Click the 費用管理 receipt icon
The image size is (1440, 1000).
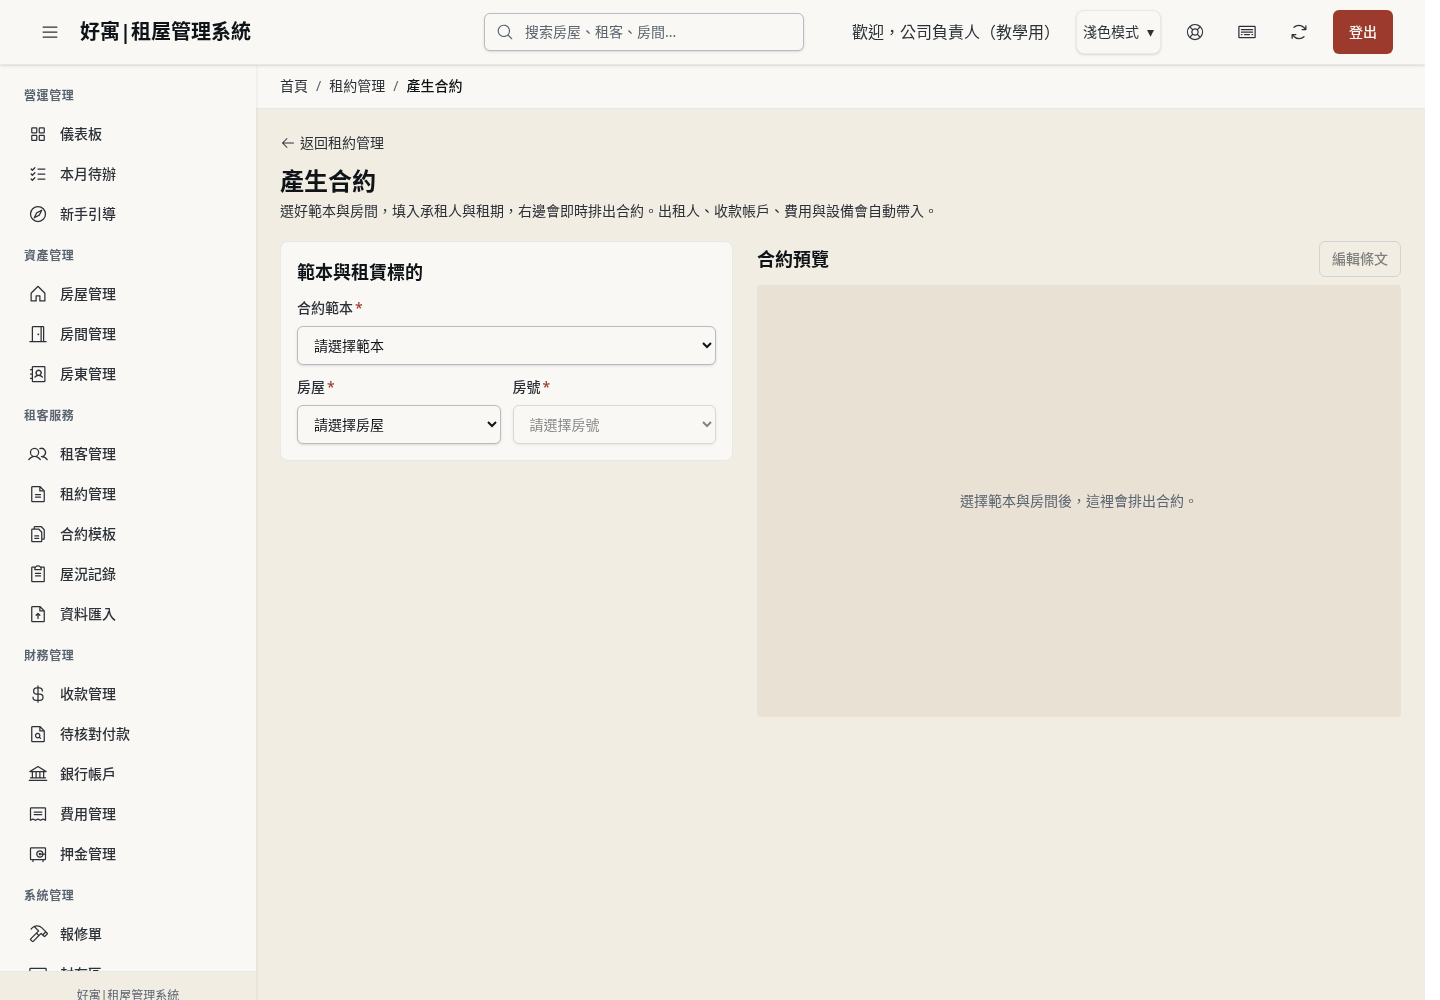pyautogui.click(x=38, y=814)
